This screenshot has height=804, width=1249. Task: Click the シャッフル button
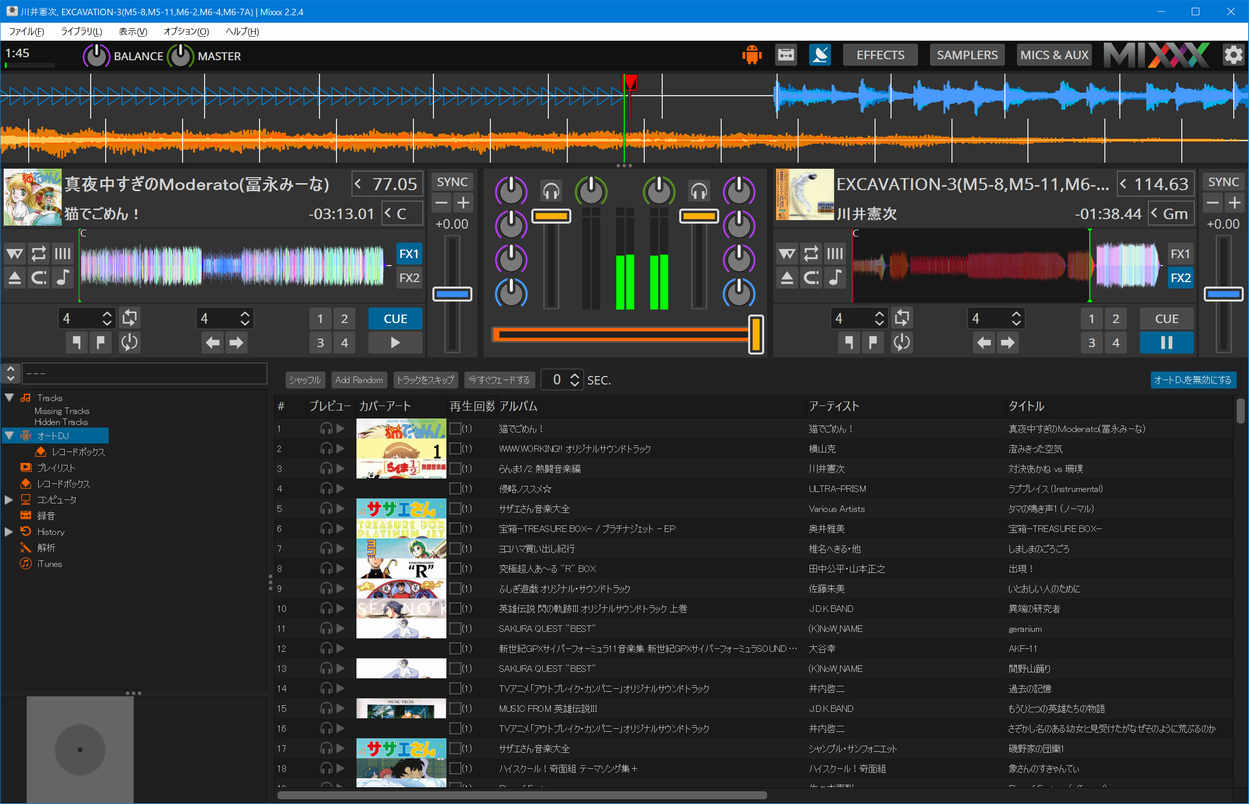click(x=305, y=380)
